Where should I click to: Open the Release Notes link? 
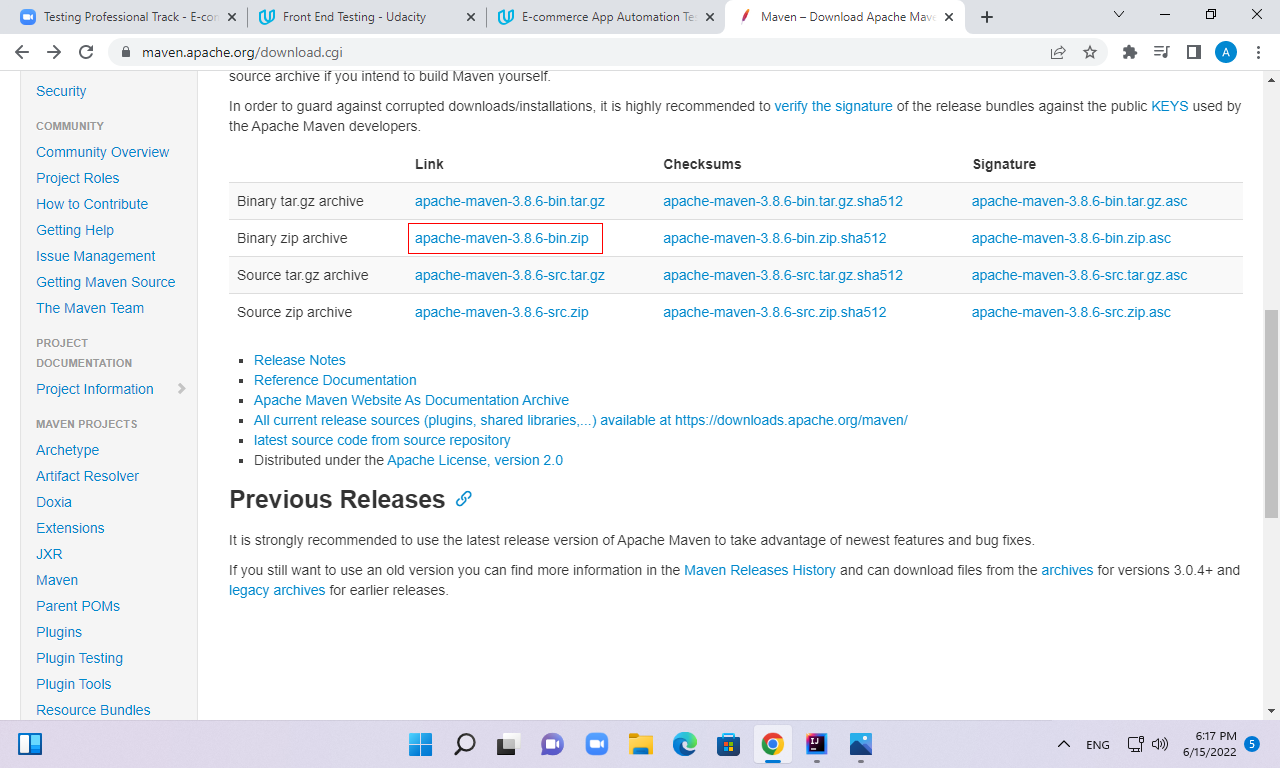(x=300, y=360)
